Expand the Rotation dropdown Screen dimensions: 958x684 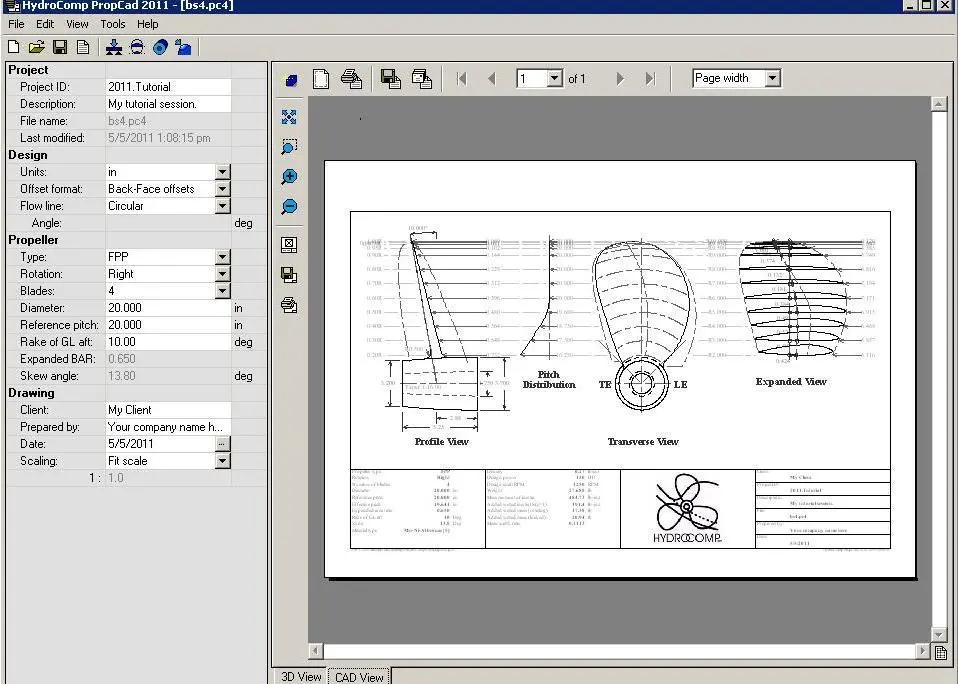[x=222, y=274]
